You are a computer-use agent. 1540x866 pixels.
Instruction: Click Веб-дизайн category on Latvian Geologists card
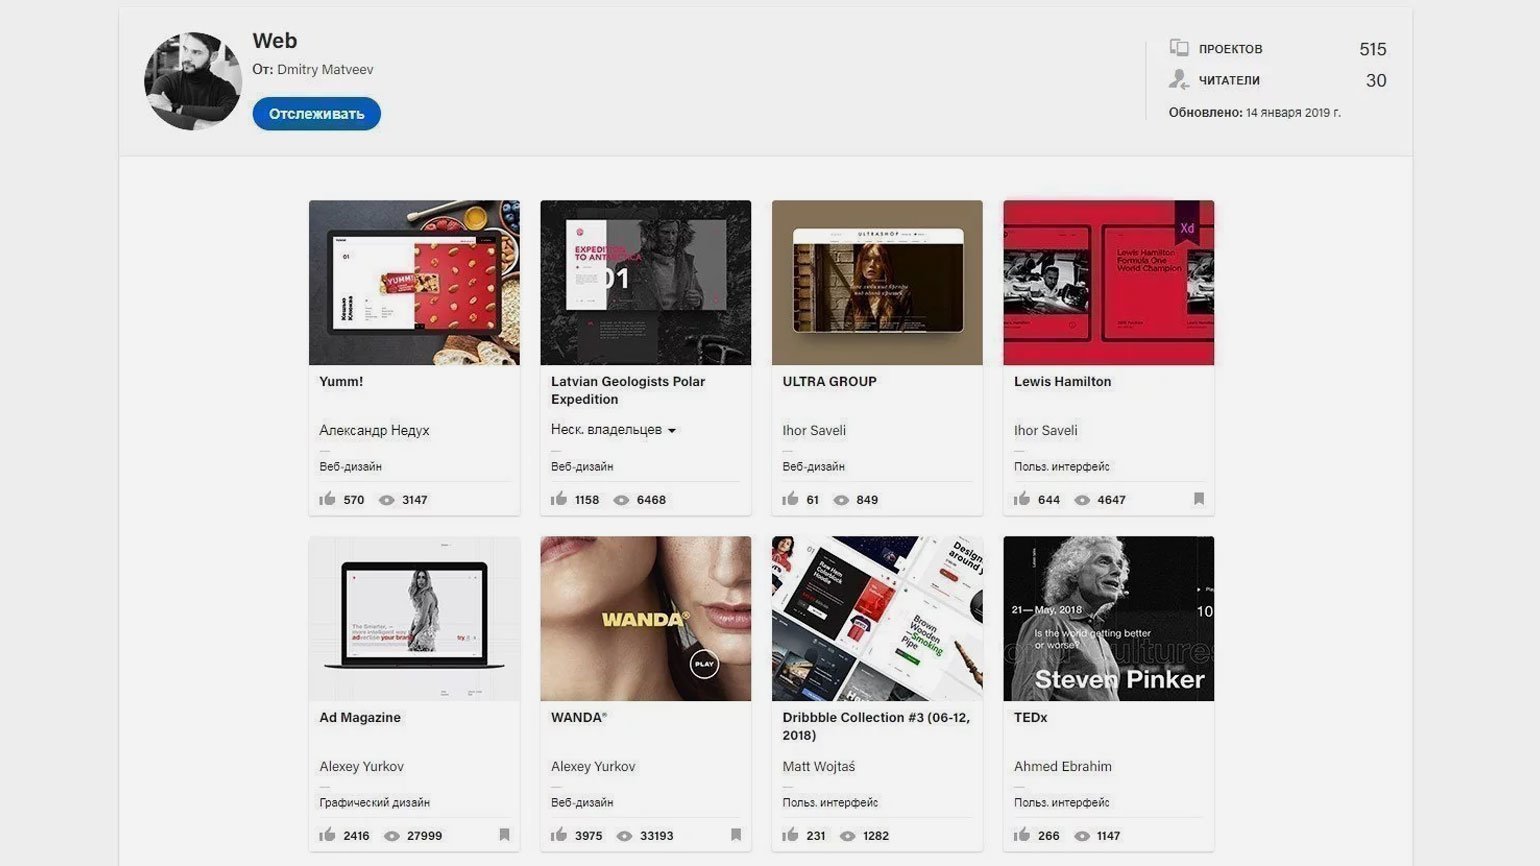pos(582,466)
